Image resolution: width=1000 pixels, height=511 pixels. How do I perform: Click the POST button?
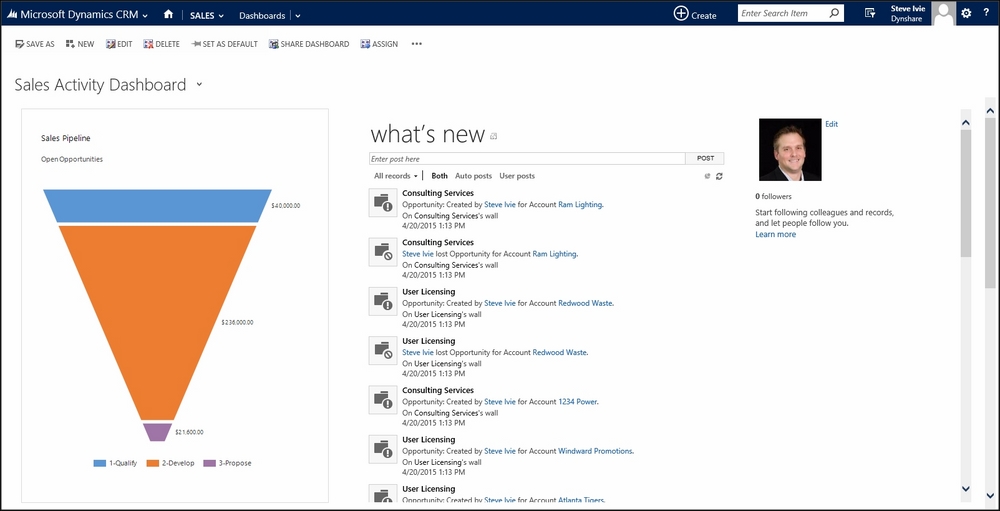[x=705, y=158]
